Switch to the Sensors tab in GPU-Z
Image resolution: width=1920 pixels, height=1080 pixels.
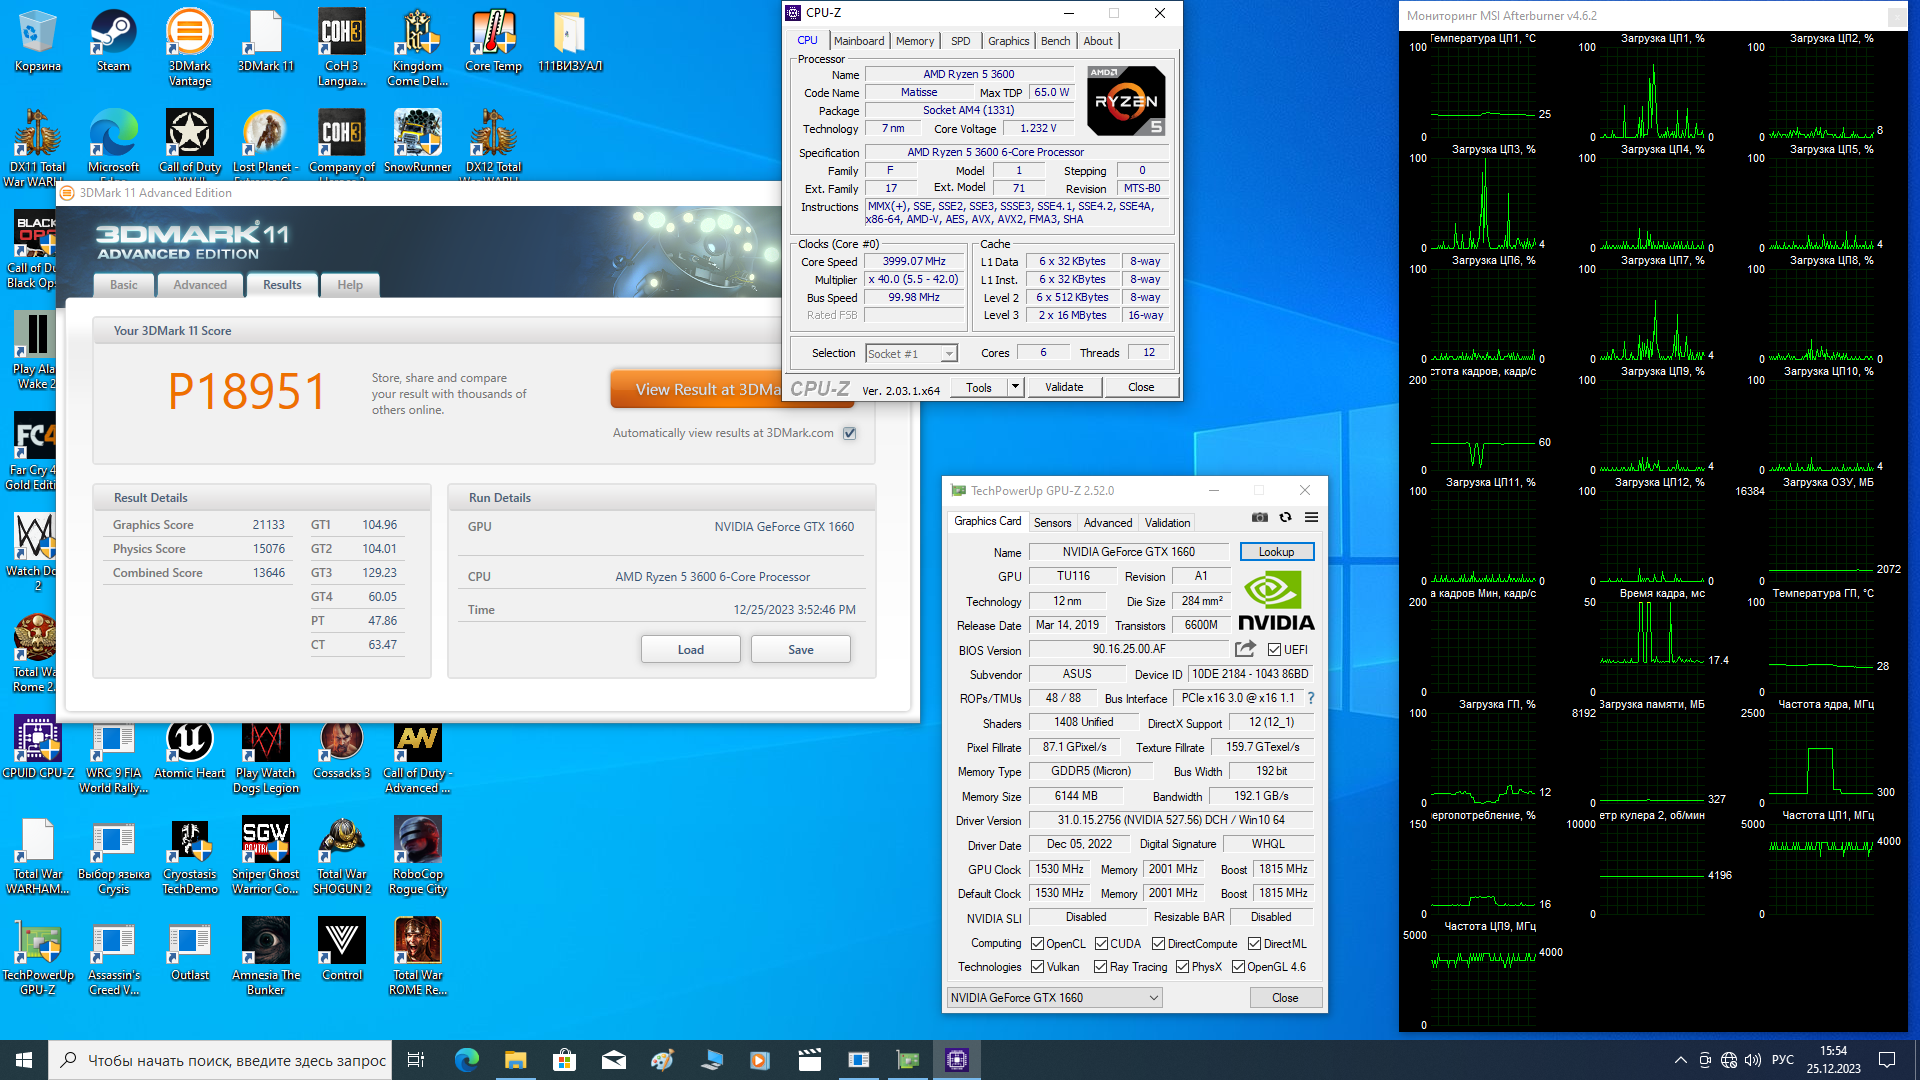[1052, 523]
